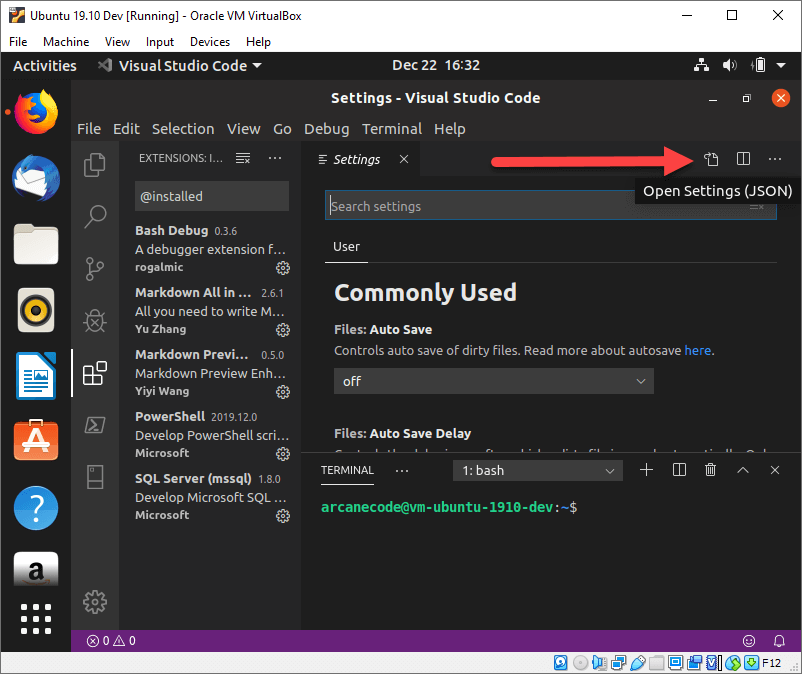Manage the Bash Debug extension gear
Viewport: 802px width, 674px height.
click(283, 267)
